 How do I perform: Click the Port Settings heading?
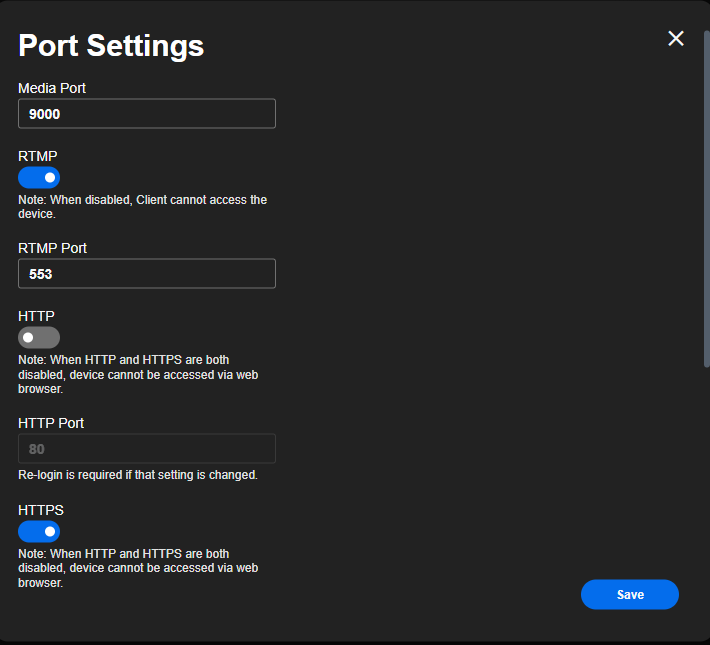pyautogui.click(x=111, y=46)
